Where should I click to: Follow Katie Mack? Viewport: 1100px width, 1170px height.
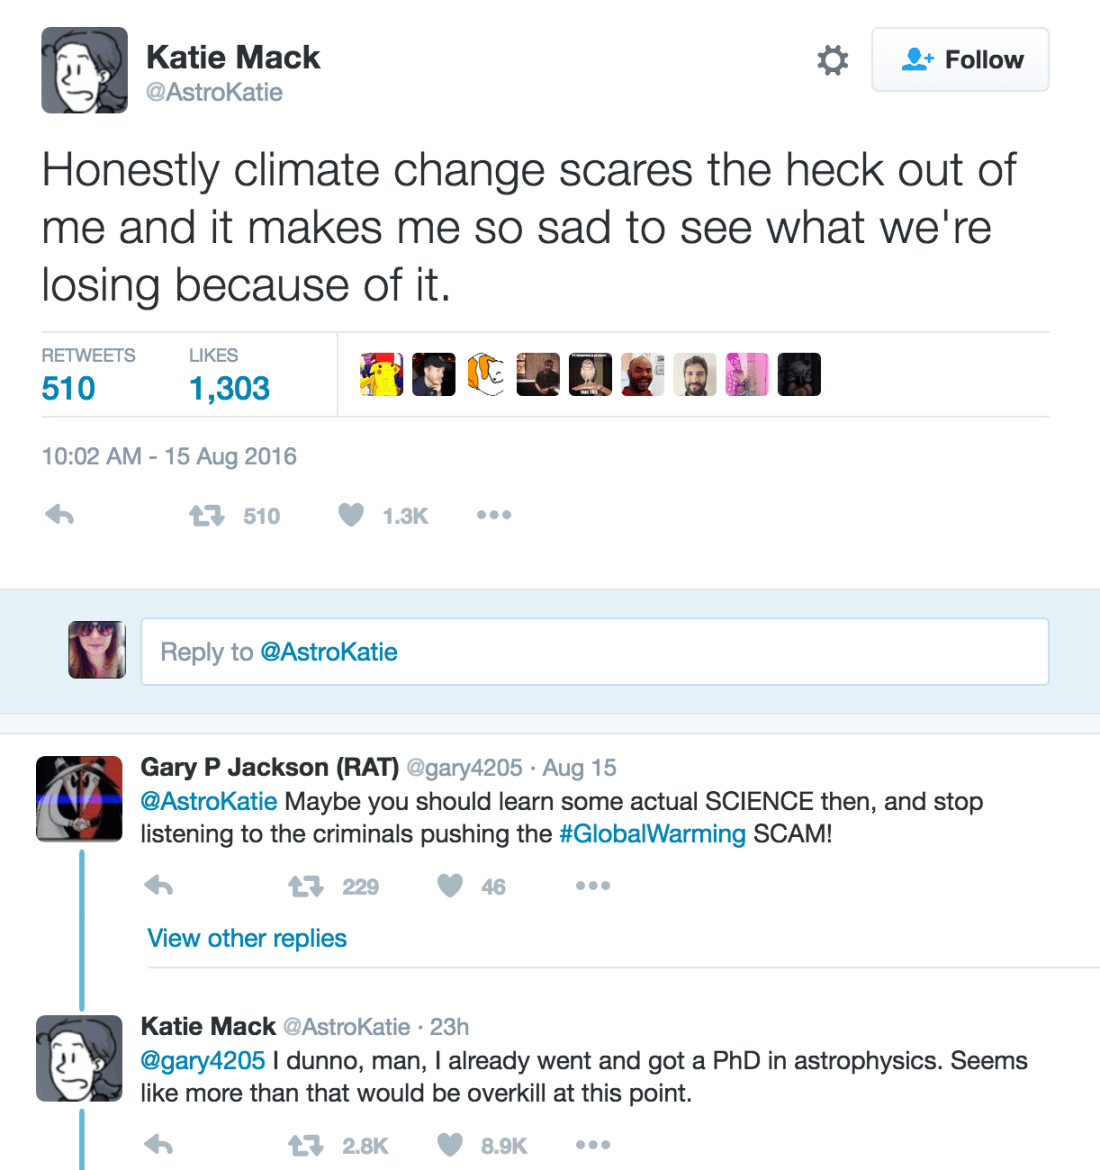(960, 60)
